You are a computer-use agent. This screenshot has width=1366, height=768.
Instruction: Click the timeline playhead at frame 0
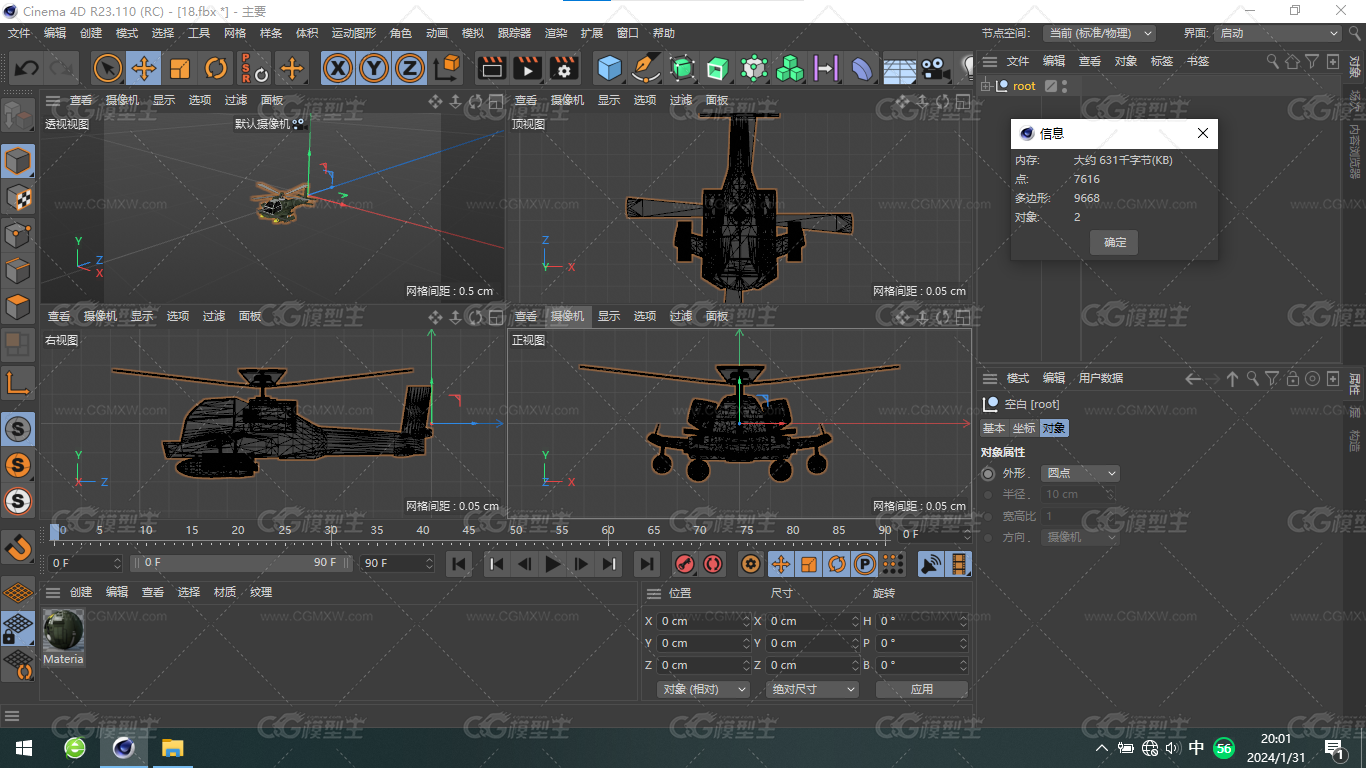[x=55, y=531]
